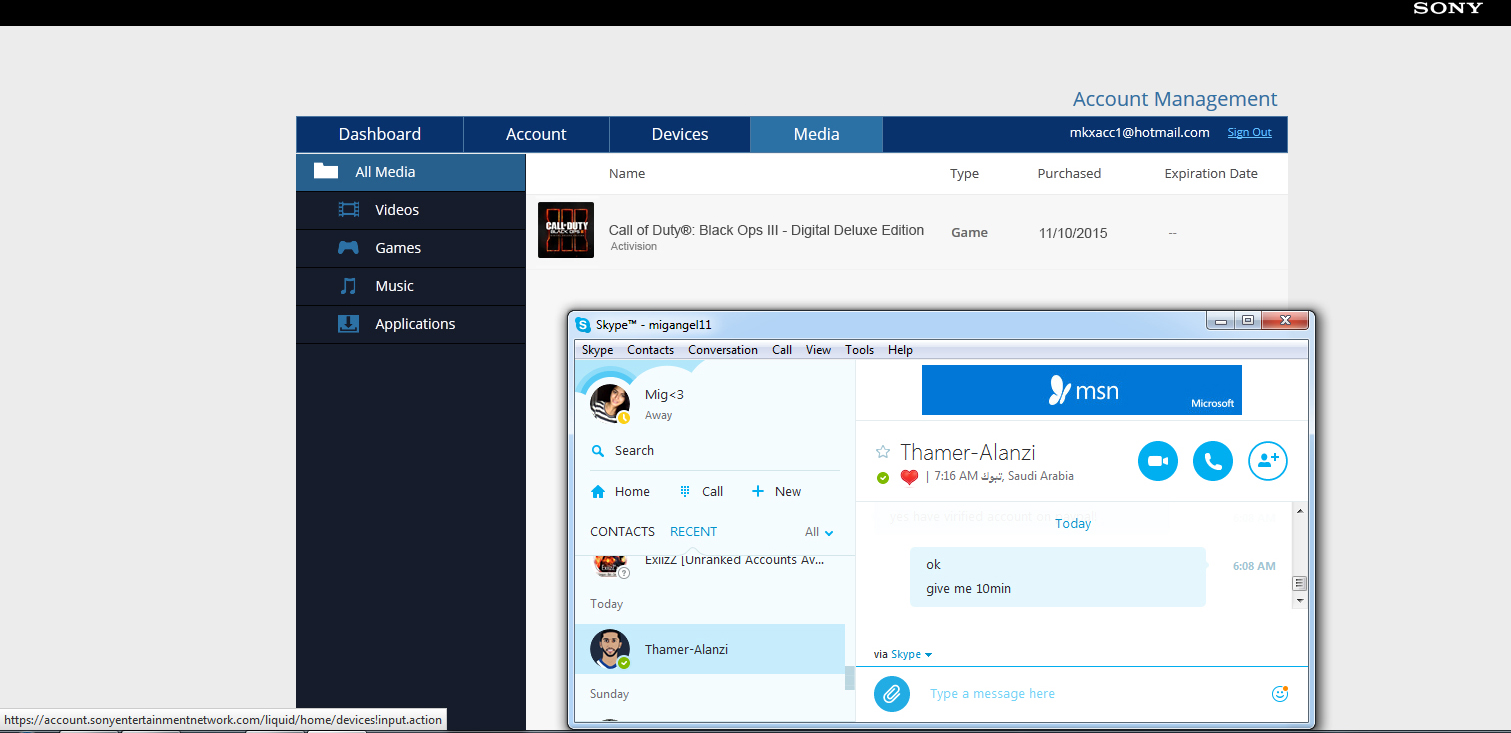This screenshot has width=1511, height=733.
Task: Click the Skype search magnifier icon
Action: pyautogui.click(x=598, y=451)
